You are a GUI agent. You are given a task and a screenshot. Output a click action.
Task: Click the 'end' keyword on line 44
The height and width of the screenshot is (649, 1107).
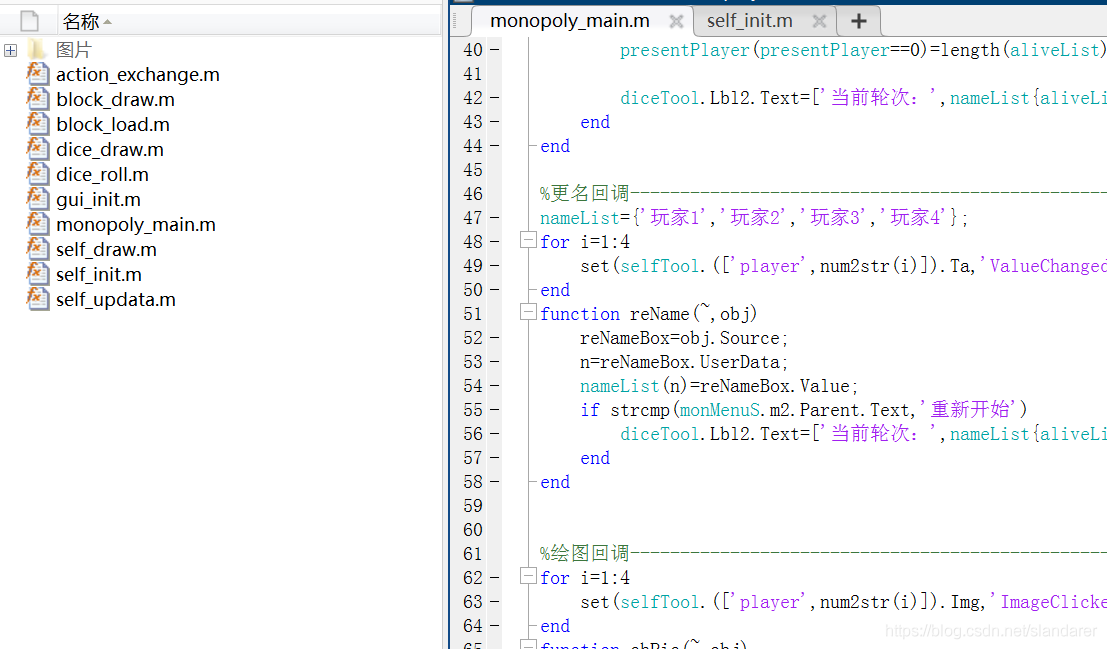click(x=555, y=146)
